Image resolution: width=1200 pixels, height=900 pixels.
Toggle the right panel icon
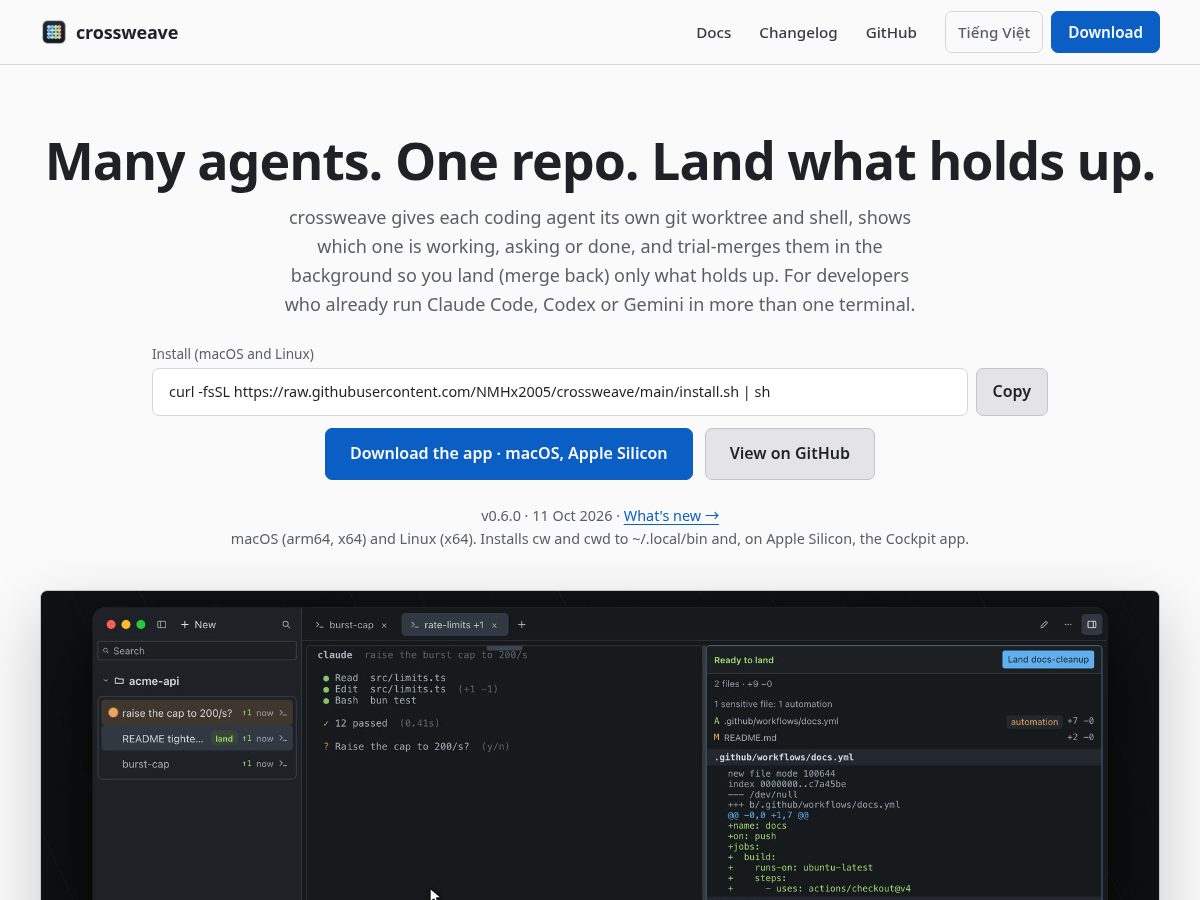point(1092,624)
